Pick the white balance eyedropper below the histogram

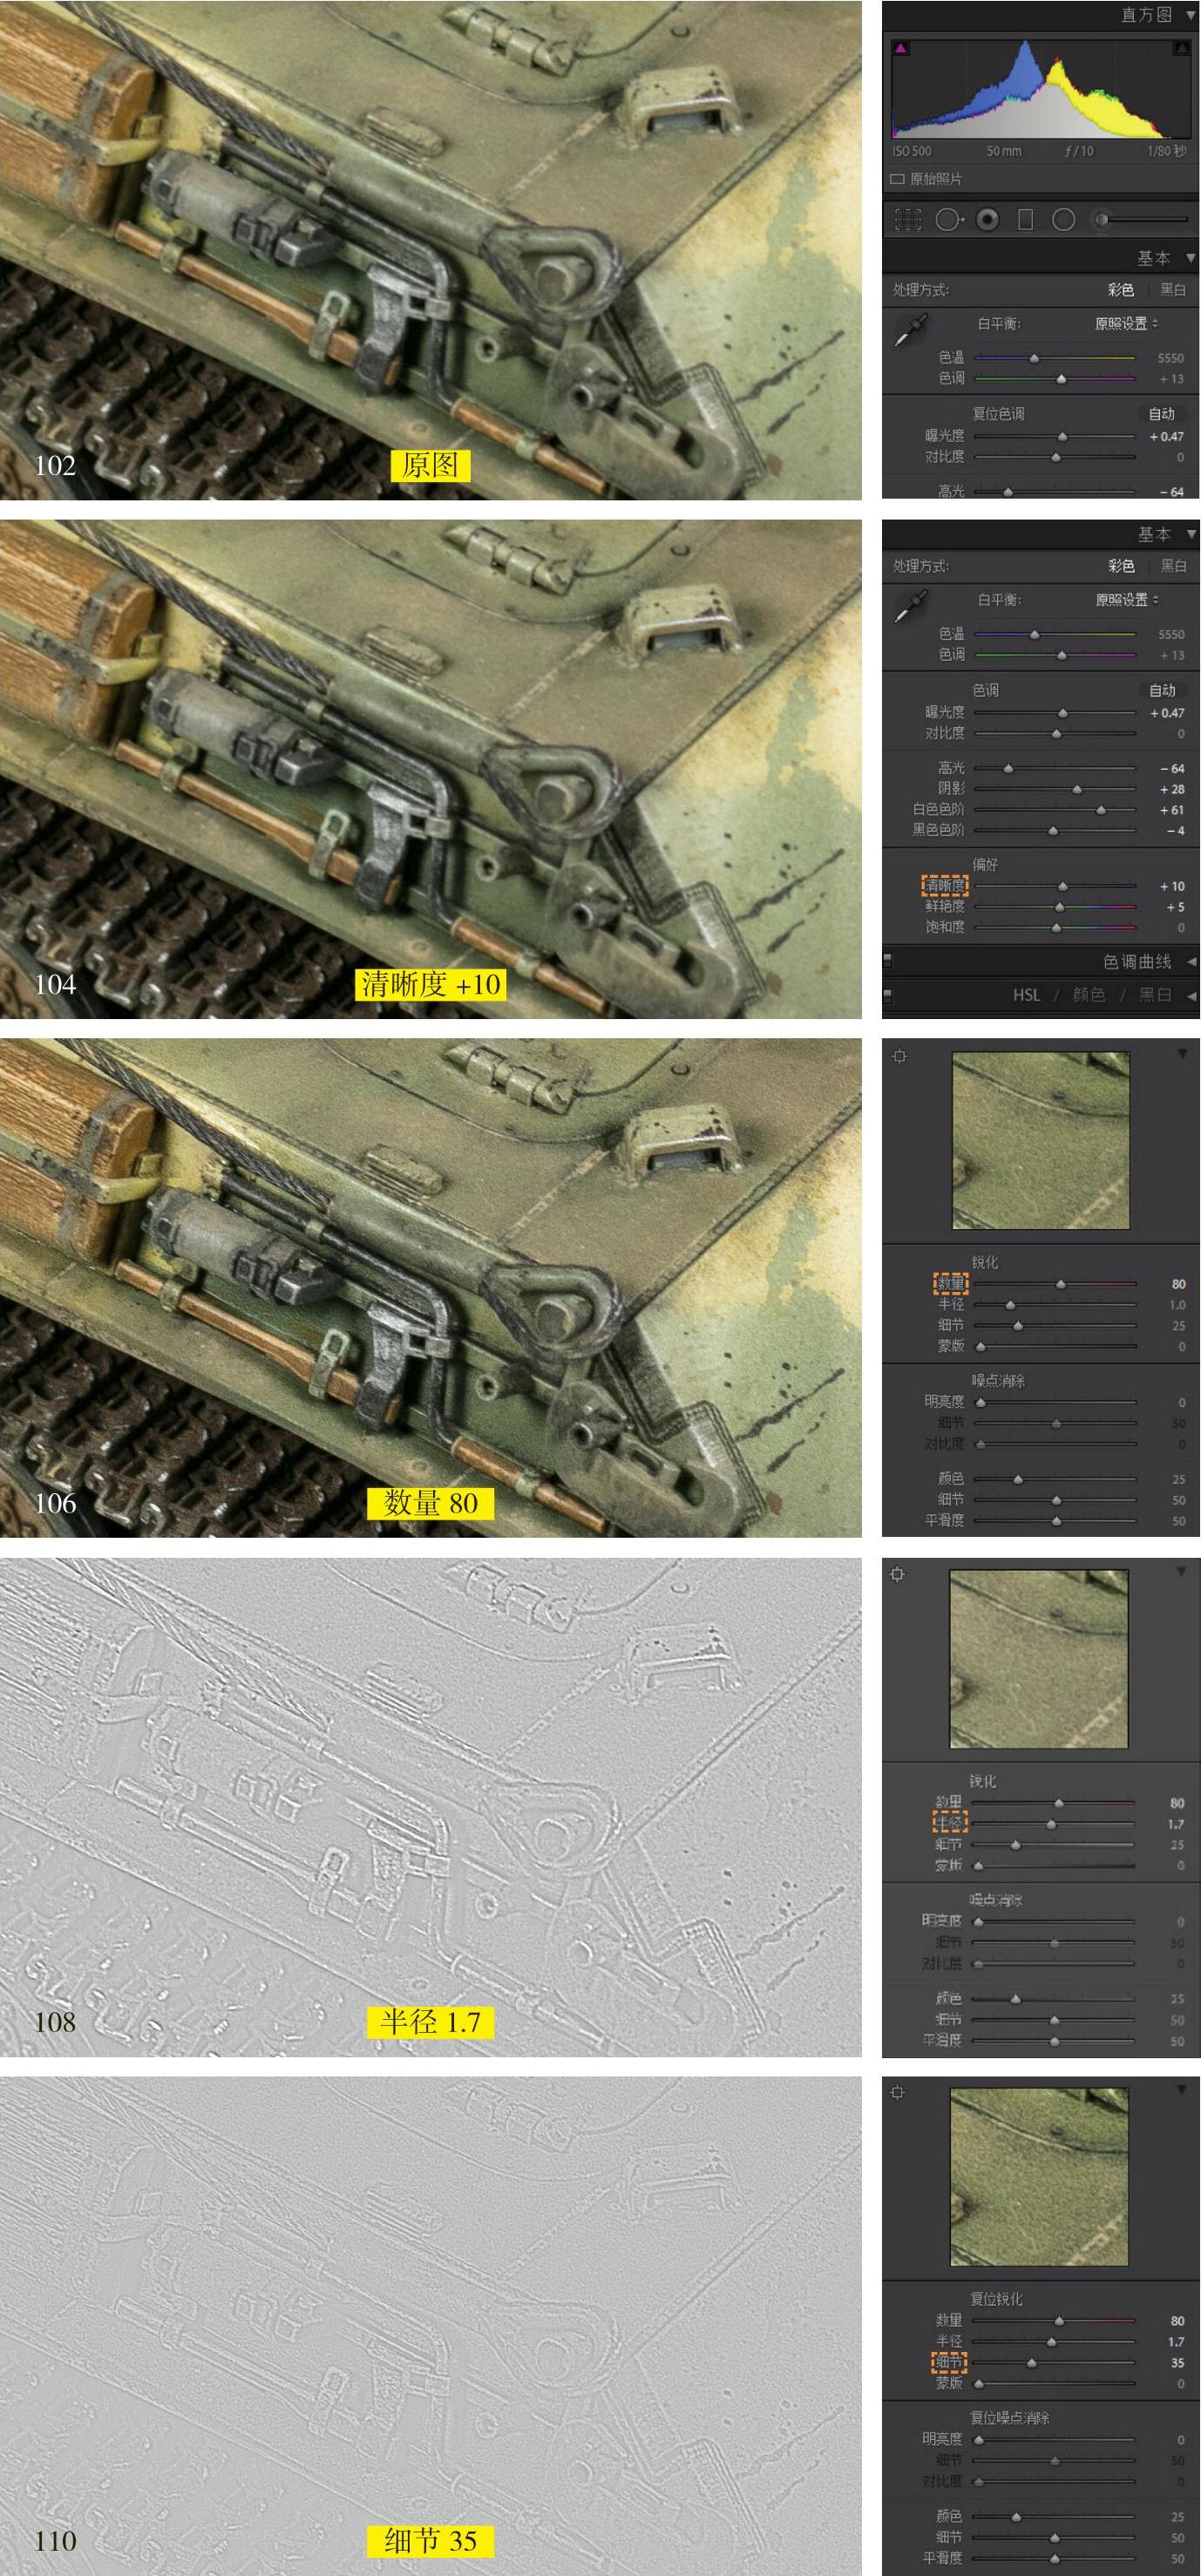click(x=910, y=329)
